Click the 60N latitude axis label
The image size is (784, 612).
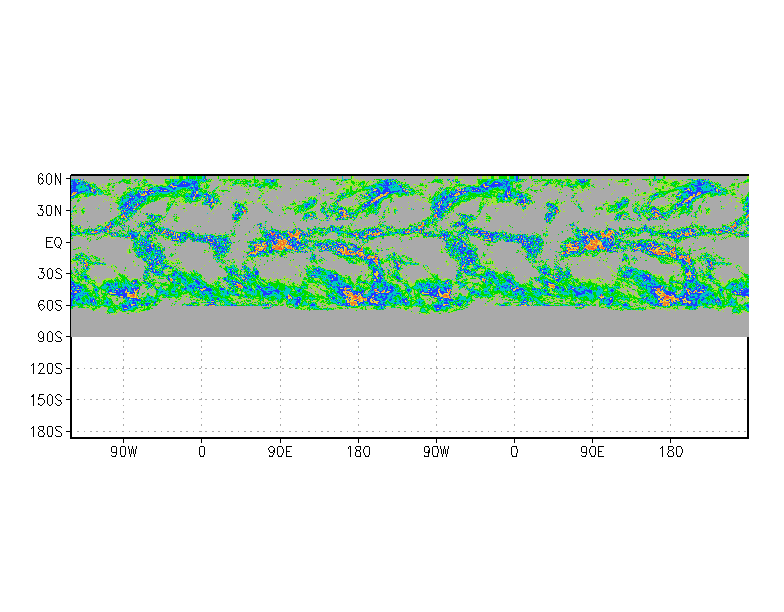click(x=50, y=179)
